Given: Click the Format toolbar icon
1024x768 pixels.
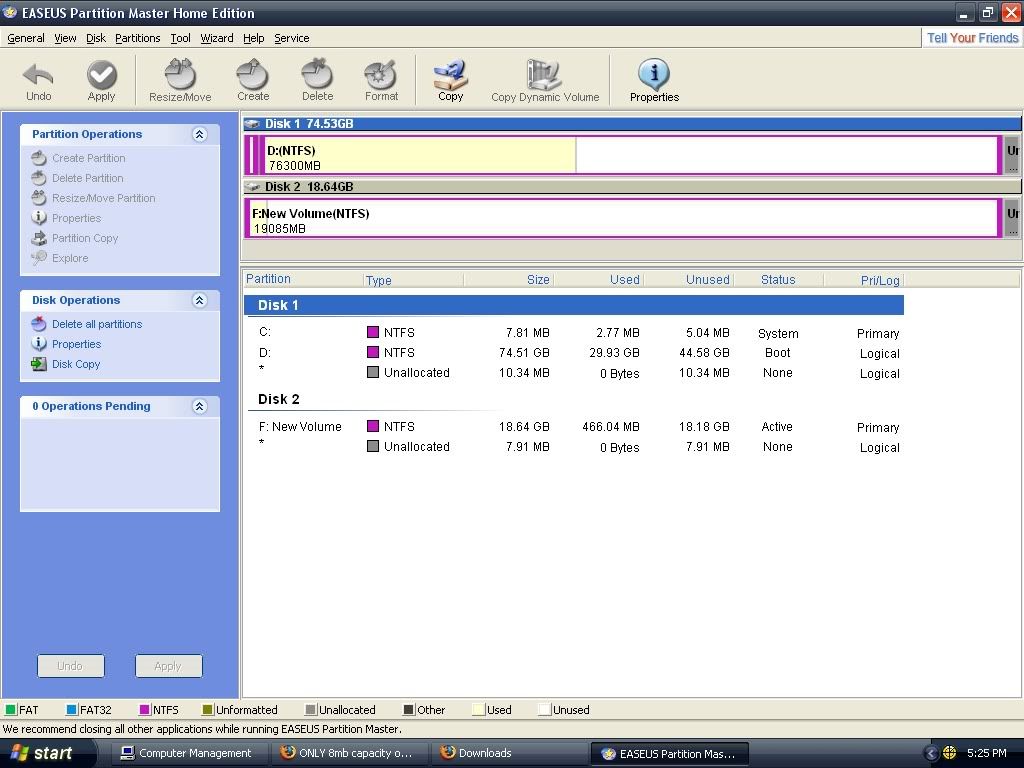Looking at the screenshot, I should pyautogui.click(x=381, y=74).
